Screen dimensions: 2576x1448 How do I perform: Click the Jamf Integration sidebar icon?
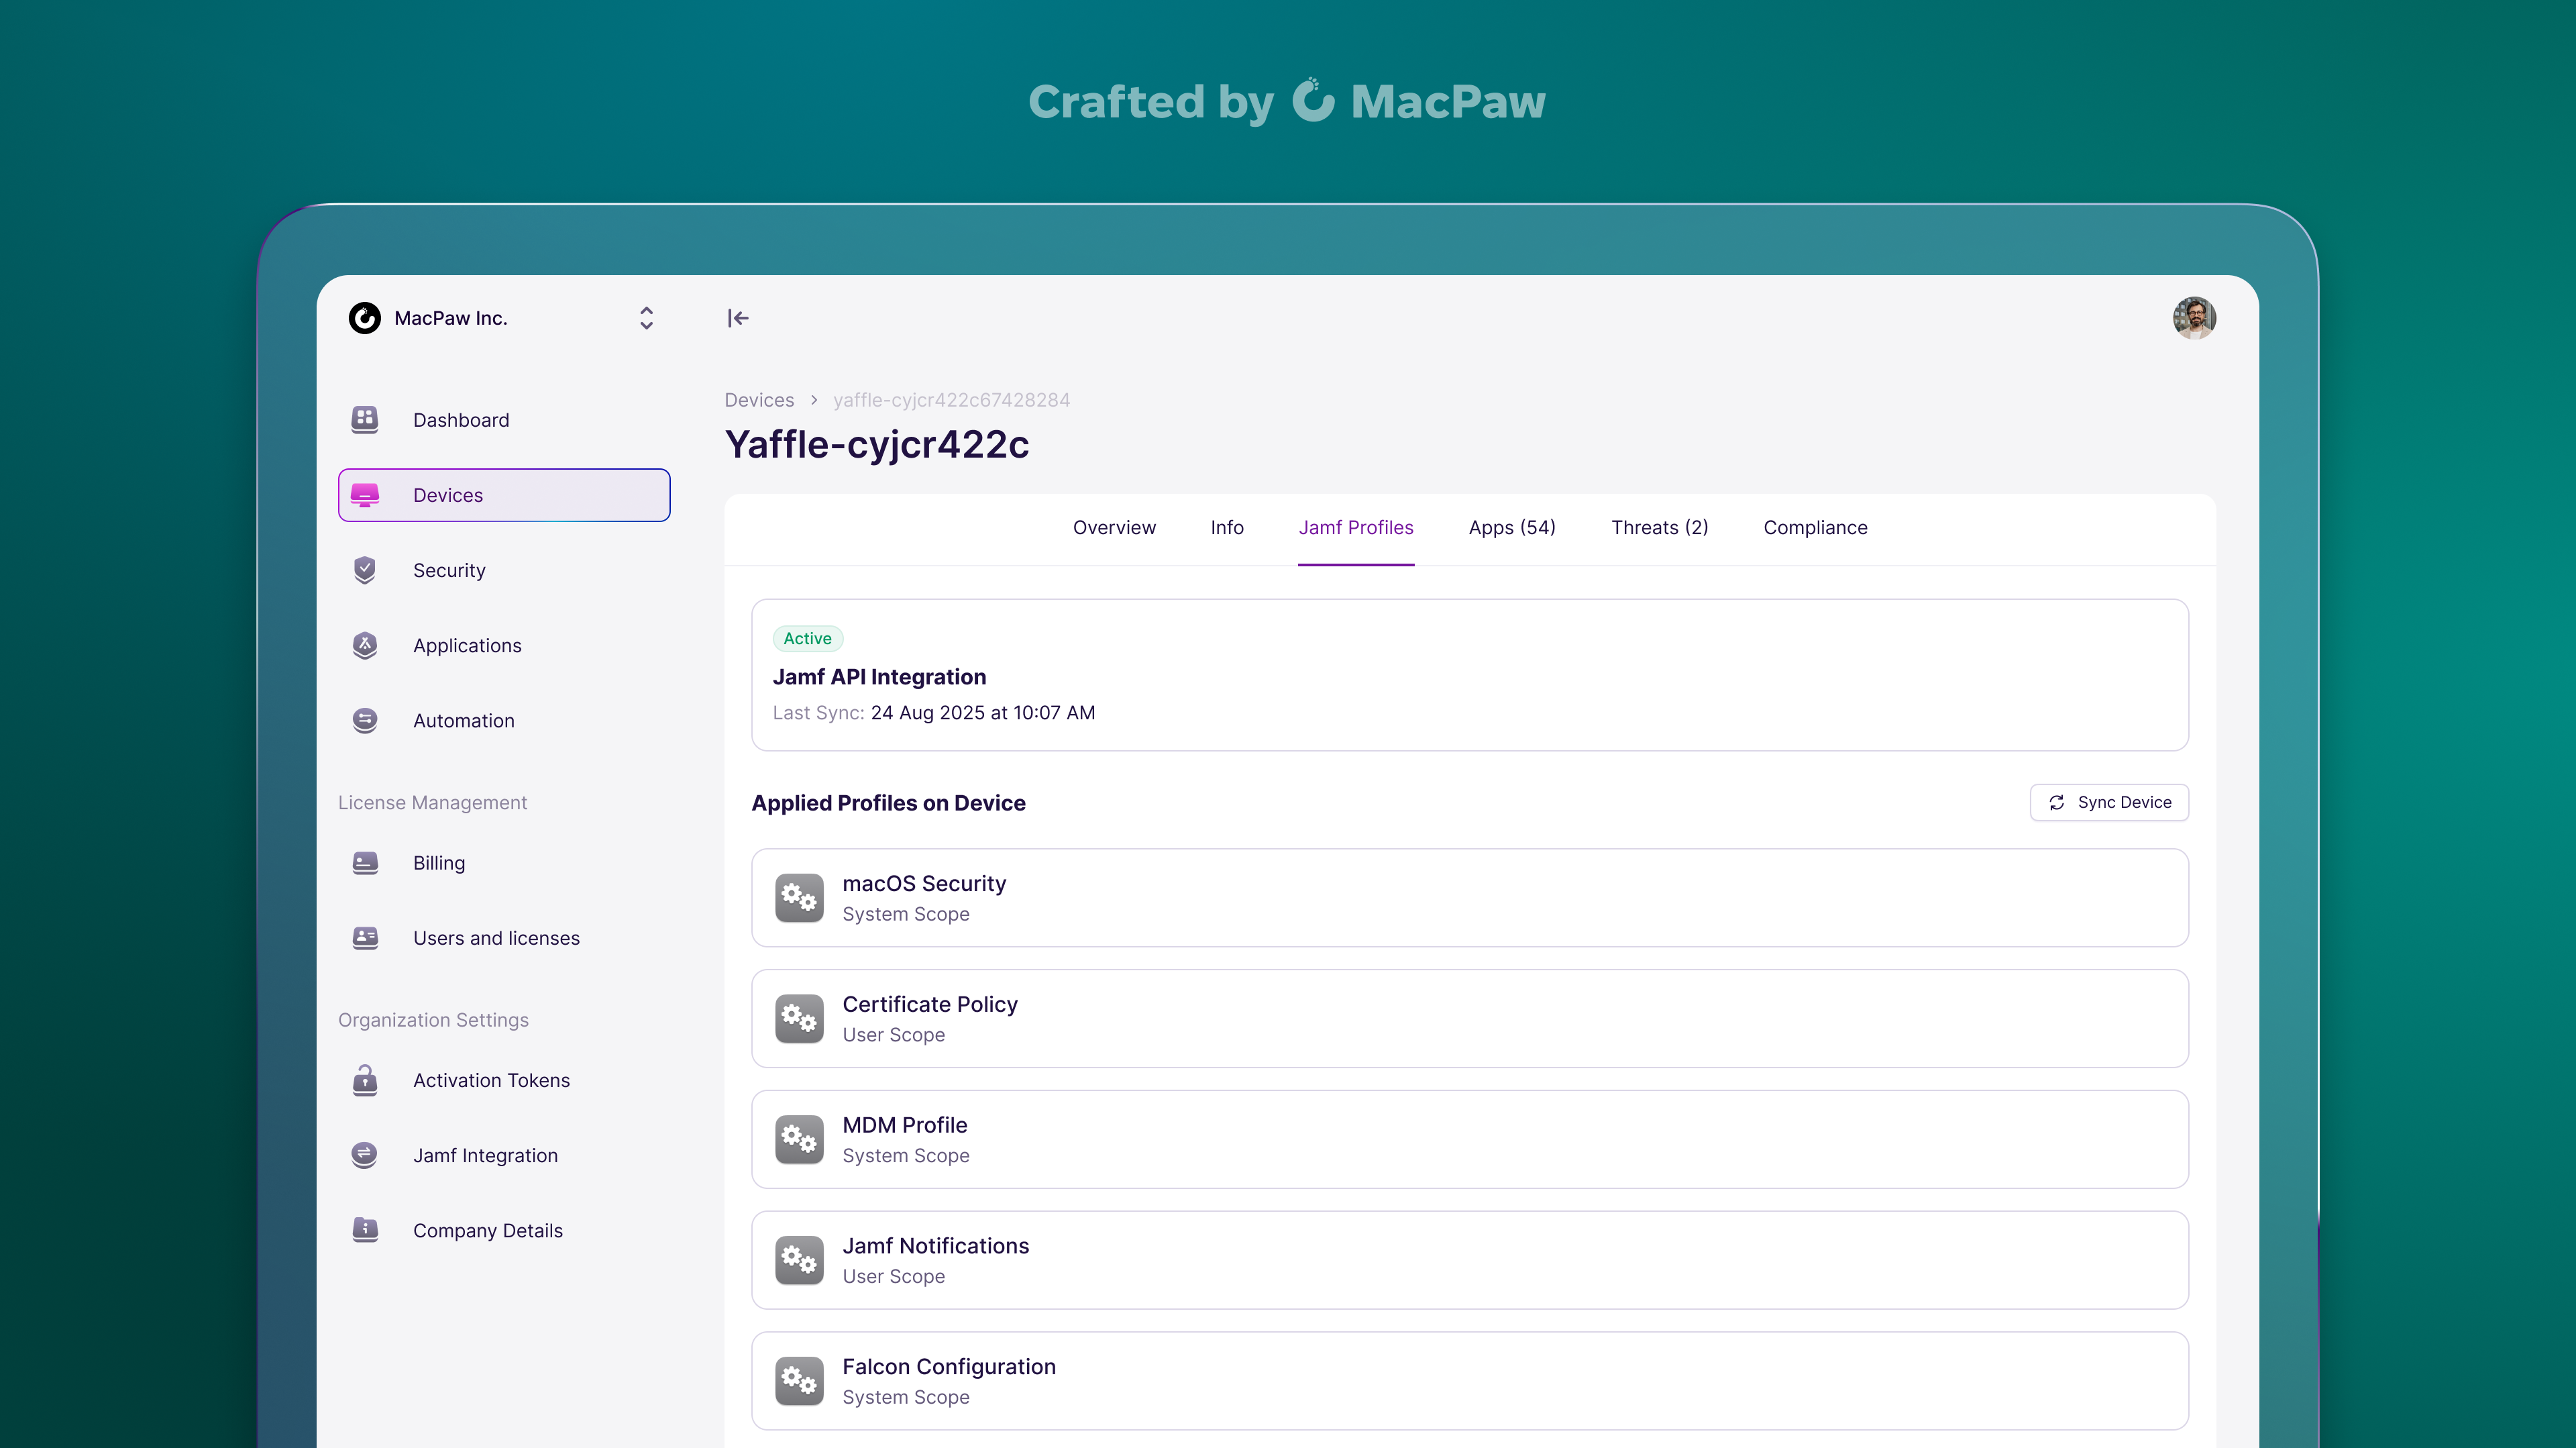pyautogui.click(x=365, y=1155)
